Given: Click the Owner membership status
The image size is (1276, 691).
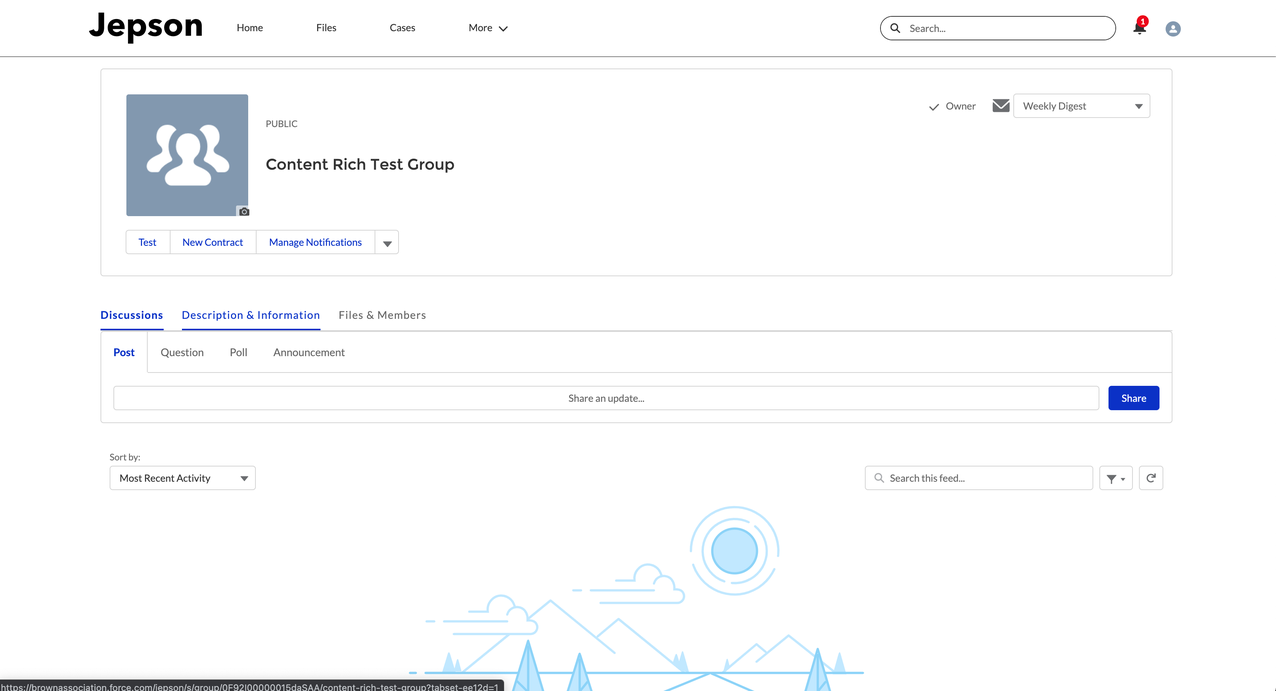Looking at the screenshot, I should coord(952,106).
